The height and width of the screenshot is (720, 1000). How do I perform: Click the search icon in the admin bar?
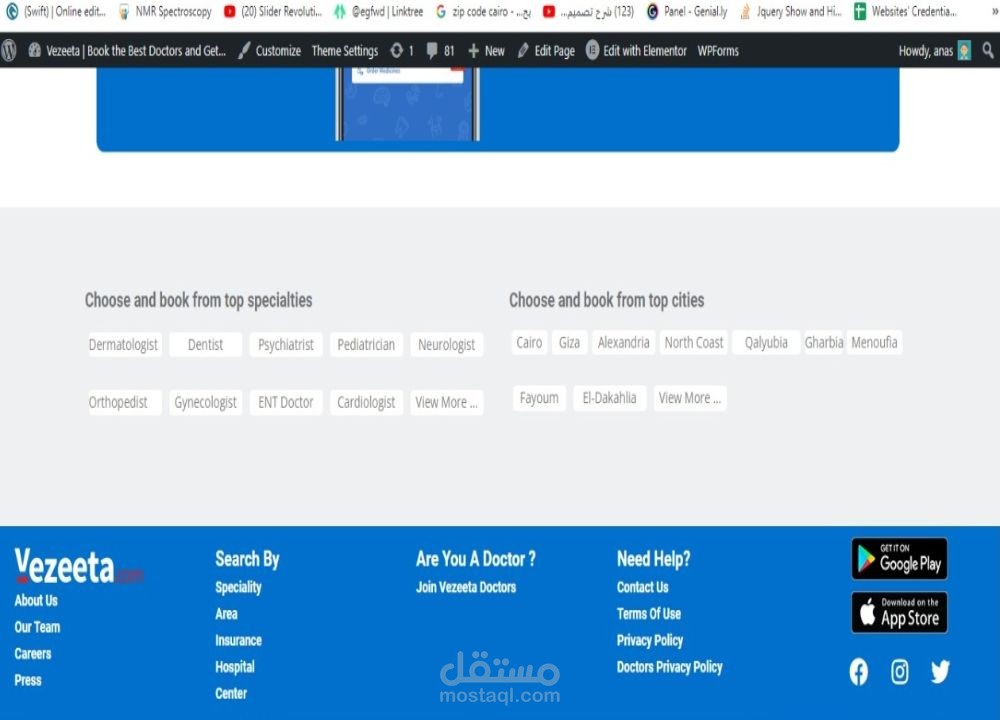pyautogui.click(x=989, y=50)
